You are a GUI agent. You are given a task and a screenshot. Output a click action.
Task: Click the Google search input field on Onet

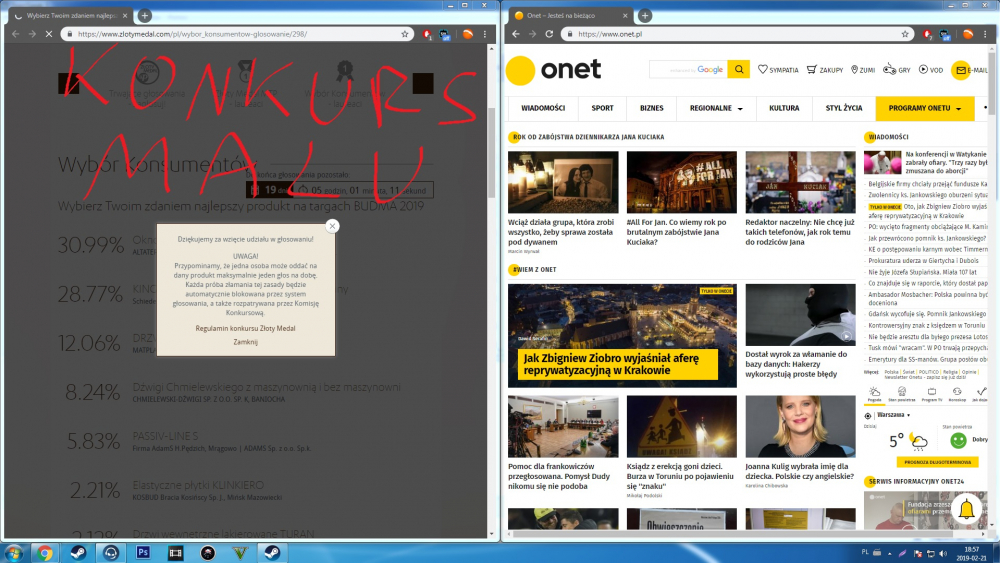687,69
